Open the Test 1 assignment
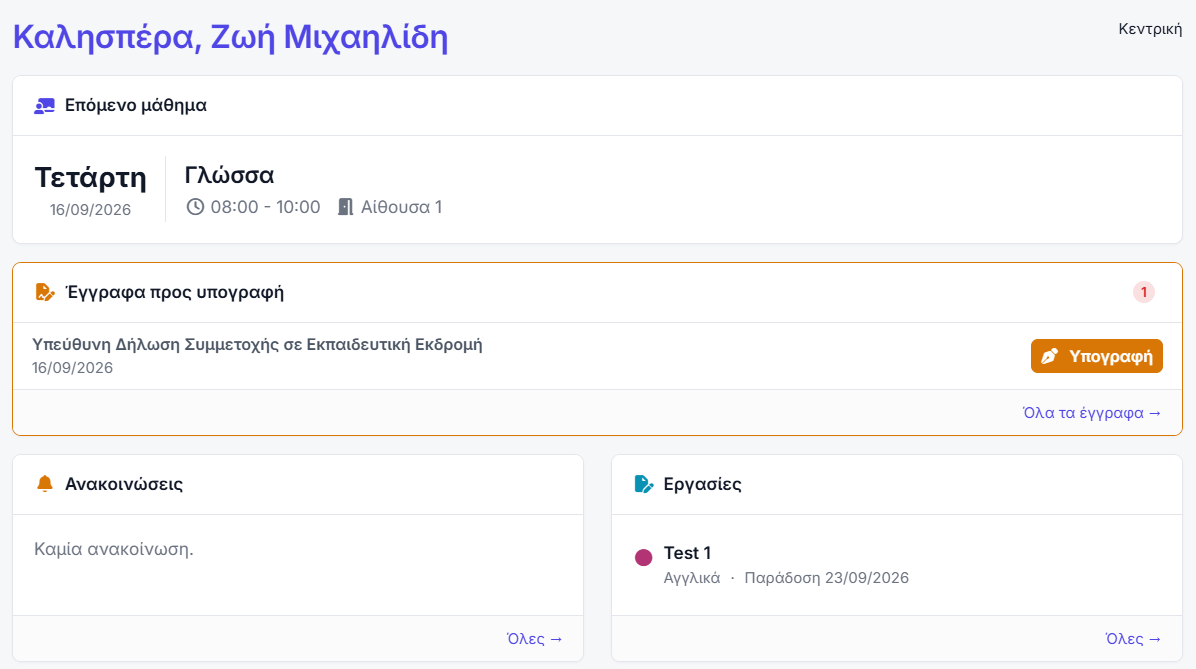The height and width of the screenshot is (669, 1196). coord(687,553)
